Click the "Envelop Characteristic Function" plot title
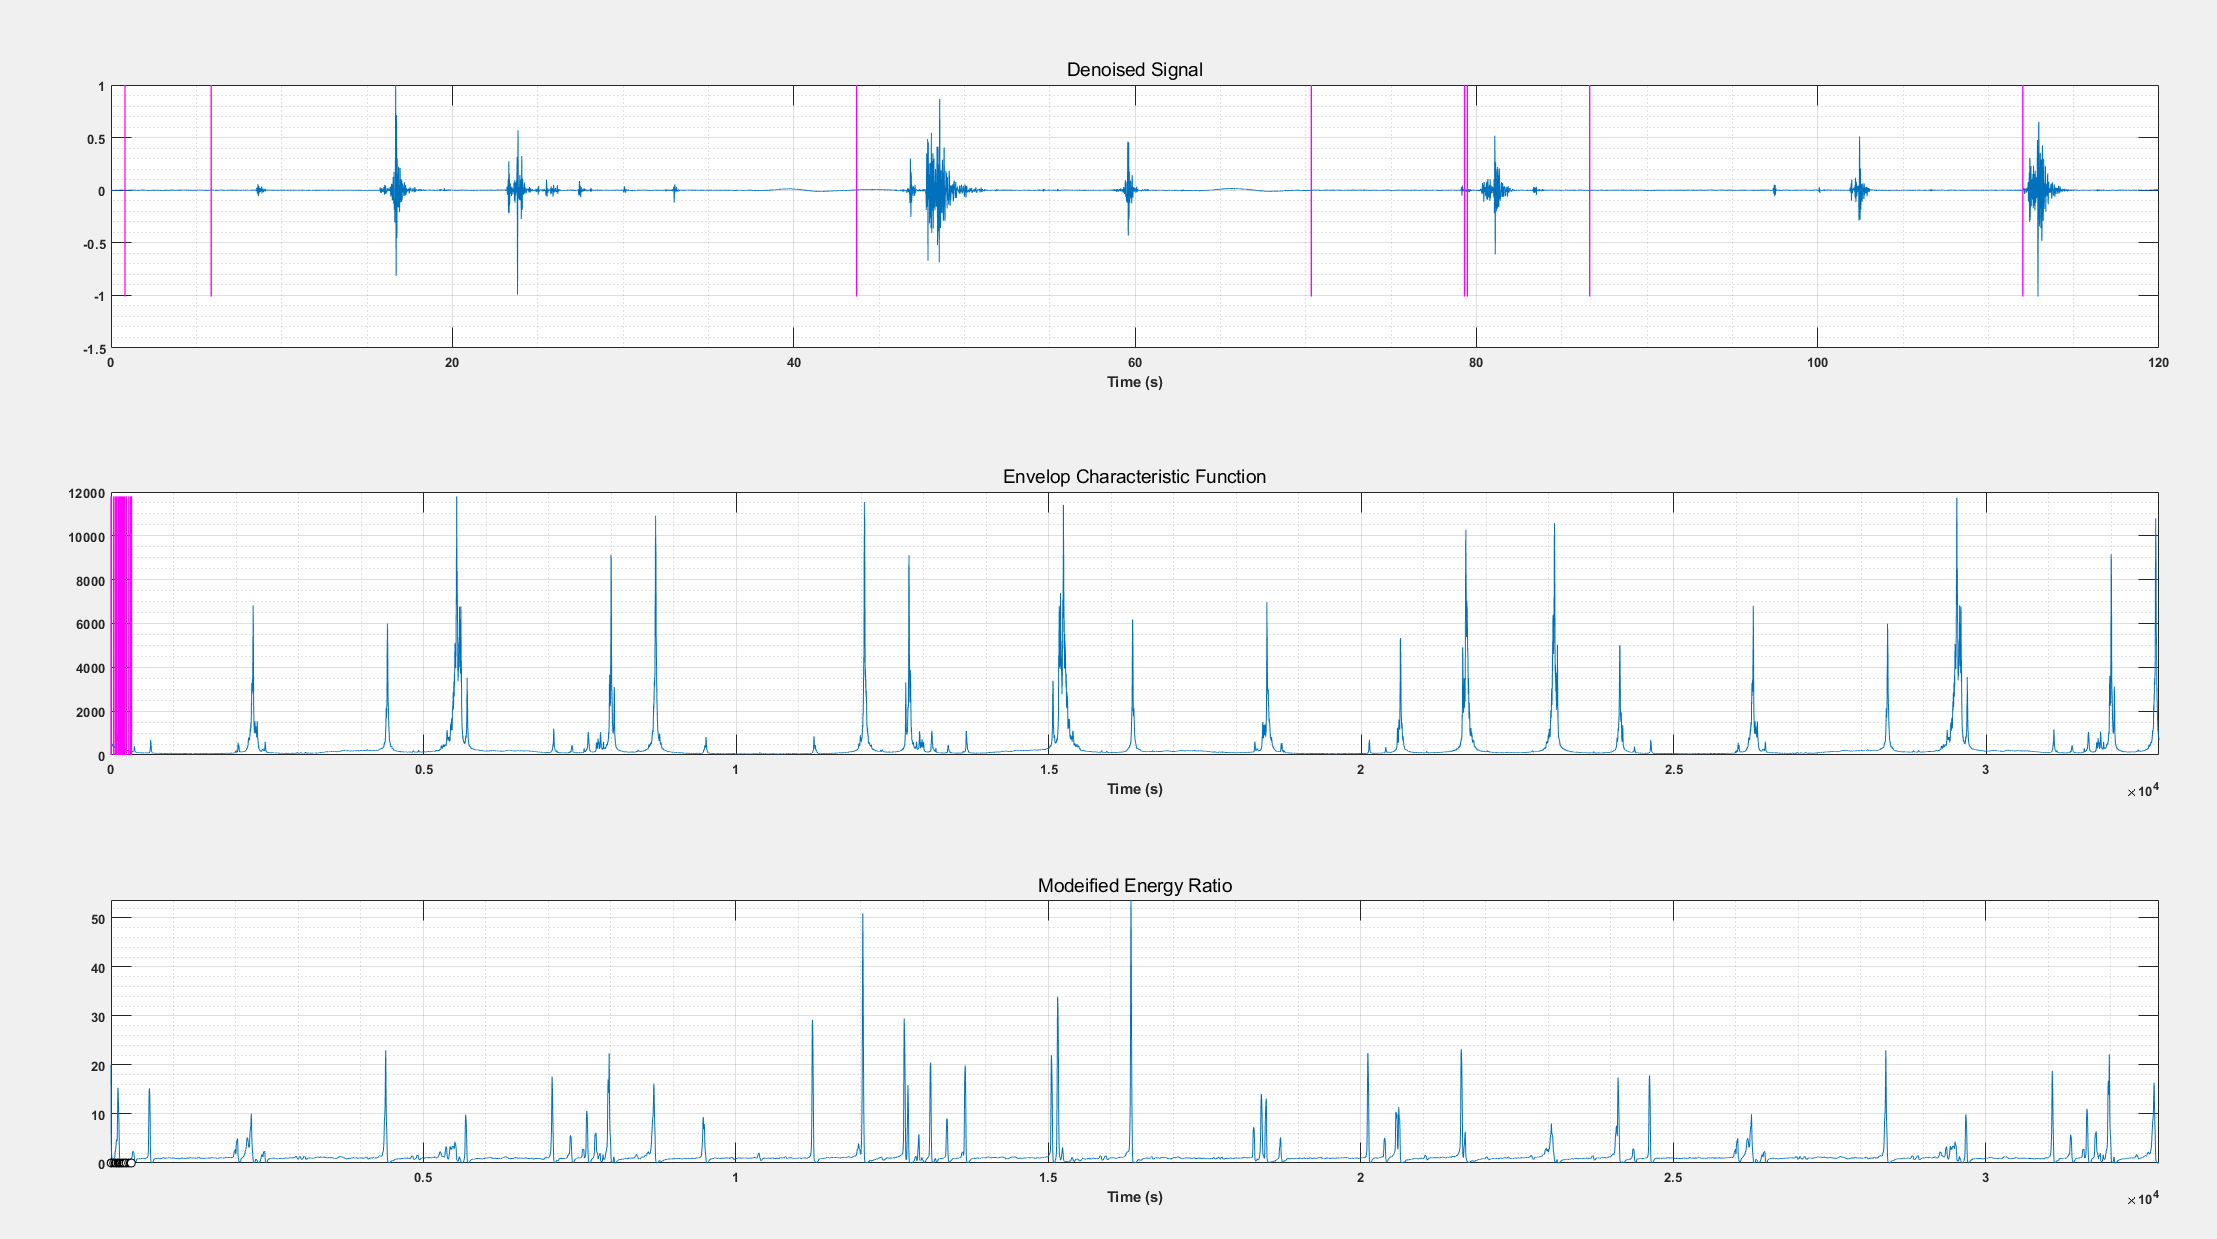The width and height of the screenshot is (2217, 1239). click(1134, 477)
